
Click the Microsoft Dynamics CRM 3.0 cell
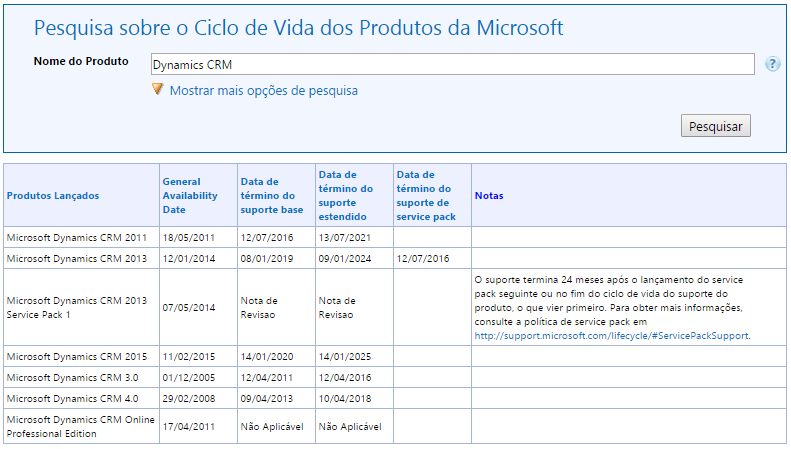coord(73,378)
